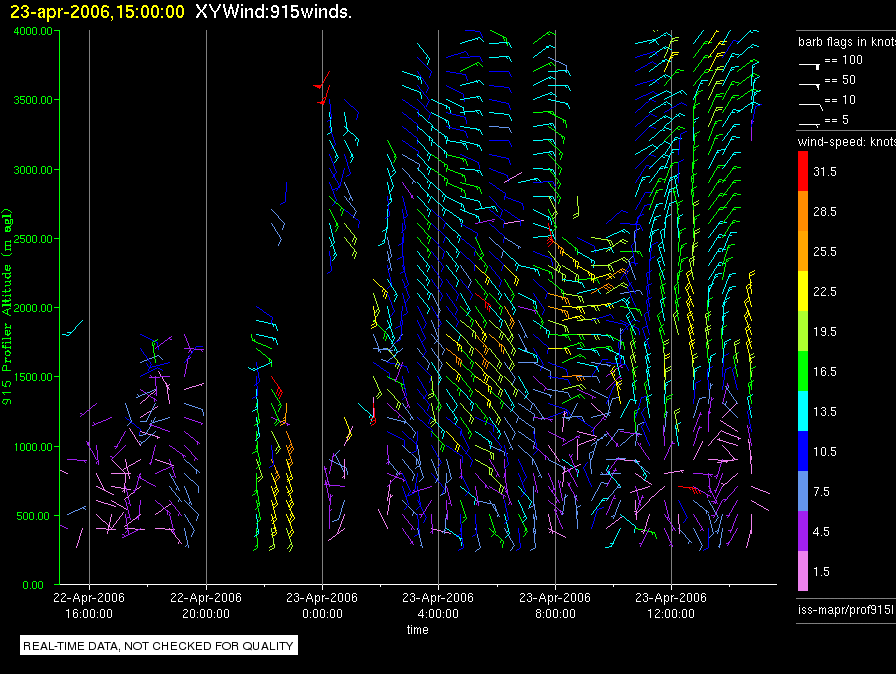The image size is (896, 674).
Task: Click the 500.00 altitude axis label
Action: pos(33,516)
